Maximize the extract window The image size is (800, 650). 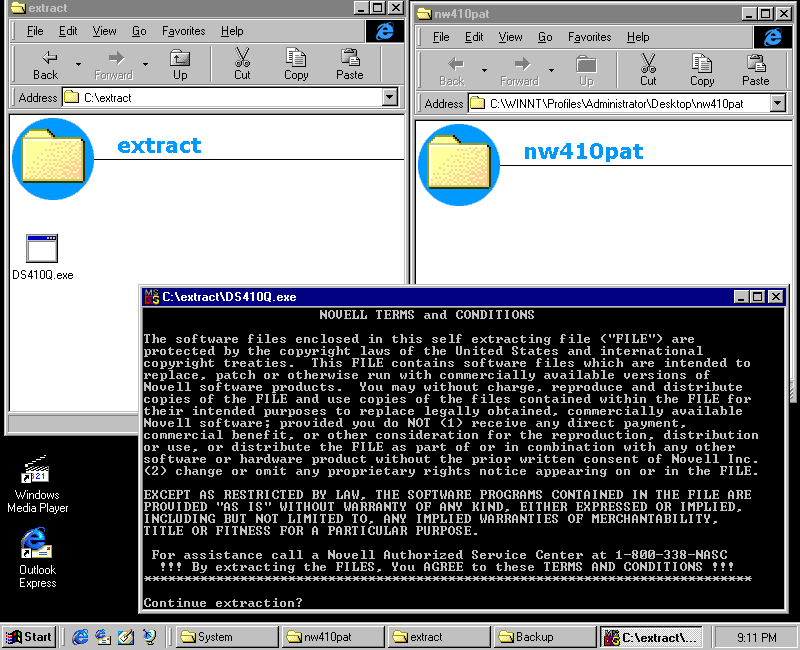point(378,8)
